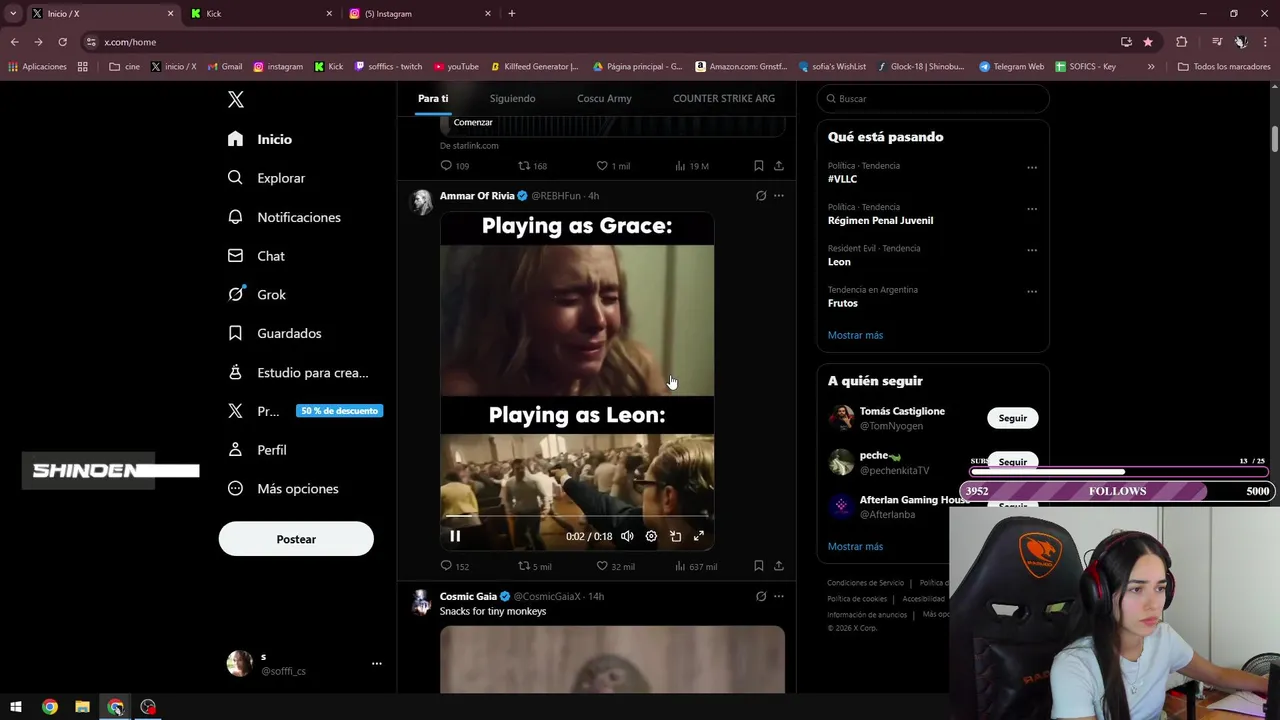This screenshot has width=1280, height=720.
Task: Open File Explorer from taskbar
Action: [82, 707]
